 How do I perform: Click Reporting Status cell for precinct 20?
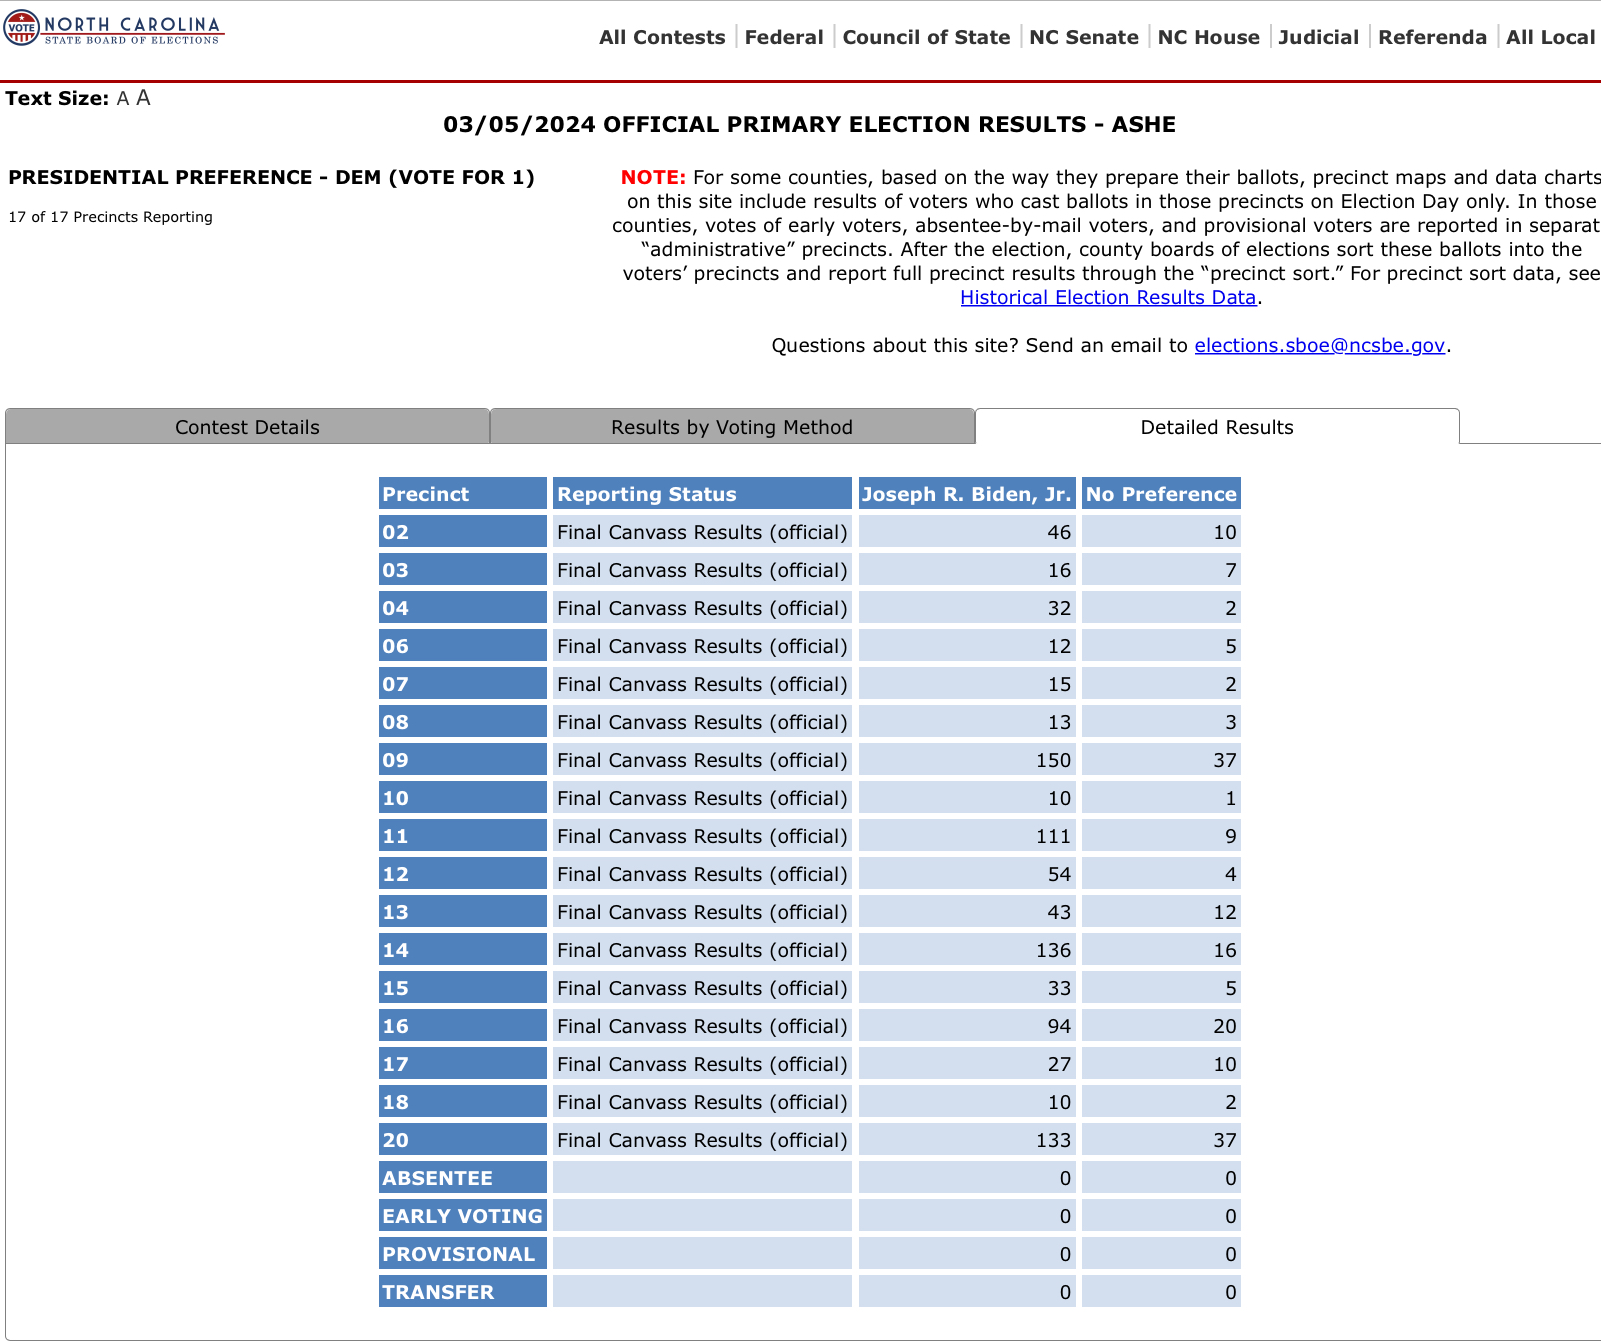tap(702, 1140)
